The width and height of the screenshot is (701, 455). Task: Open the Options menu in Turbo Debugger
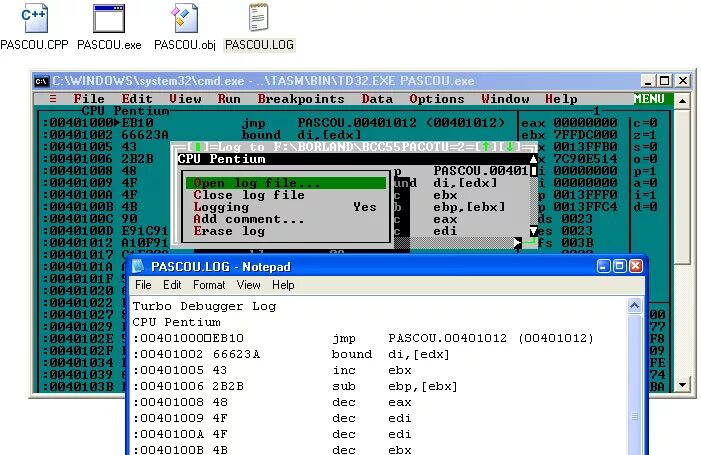pos(437,99)
